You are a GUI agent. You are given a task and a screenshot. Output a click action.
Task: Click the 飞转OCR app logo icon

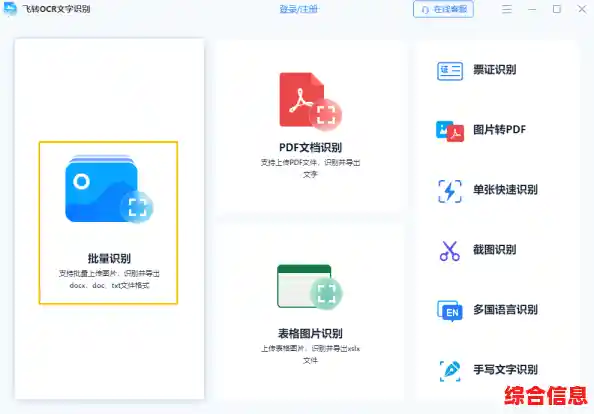click(x=10, y=9)
